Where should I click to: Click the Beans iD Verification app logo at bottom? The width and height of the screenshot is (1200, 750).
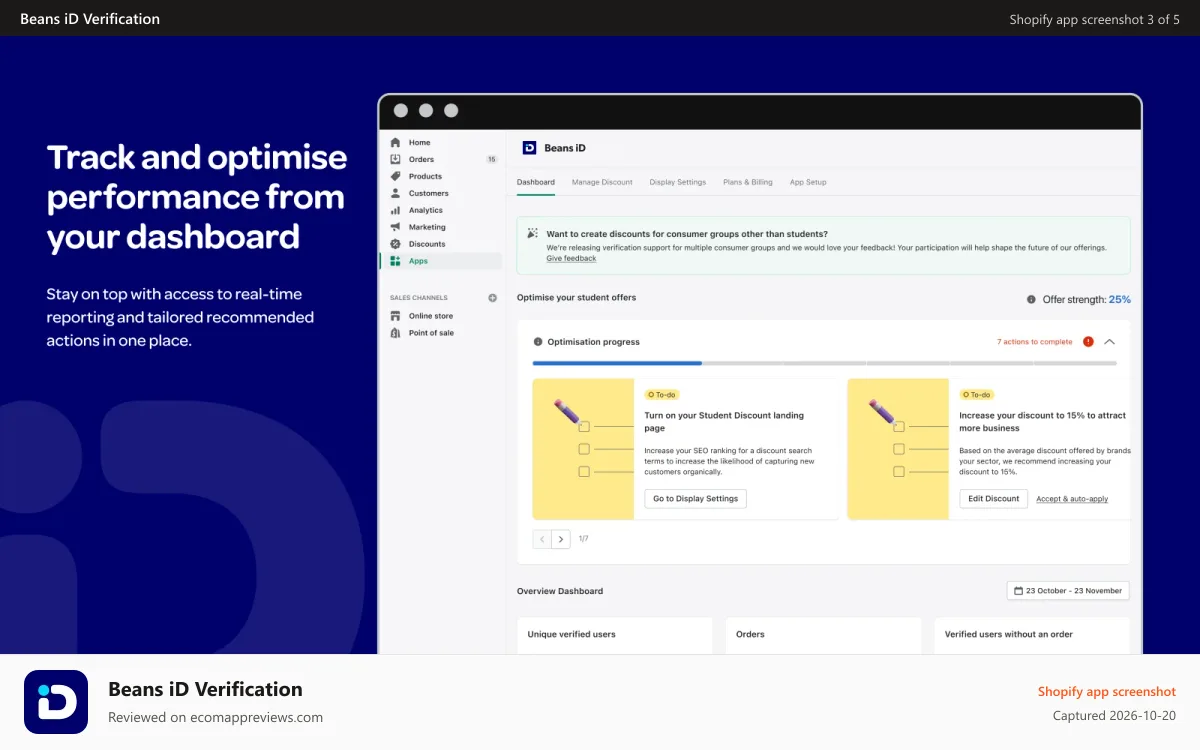(56, 702)
